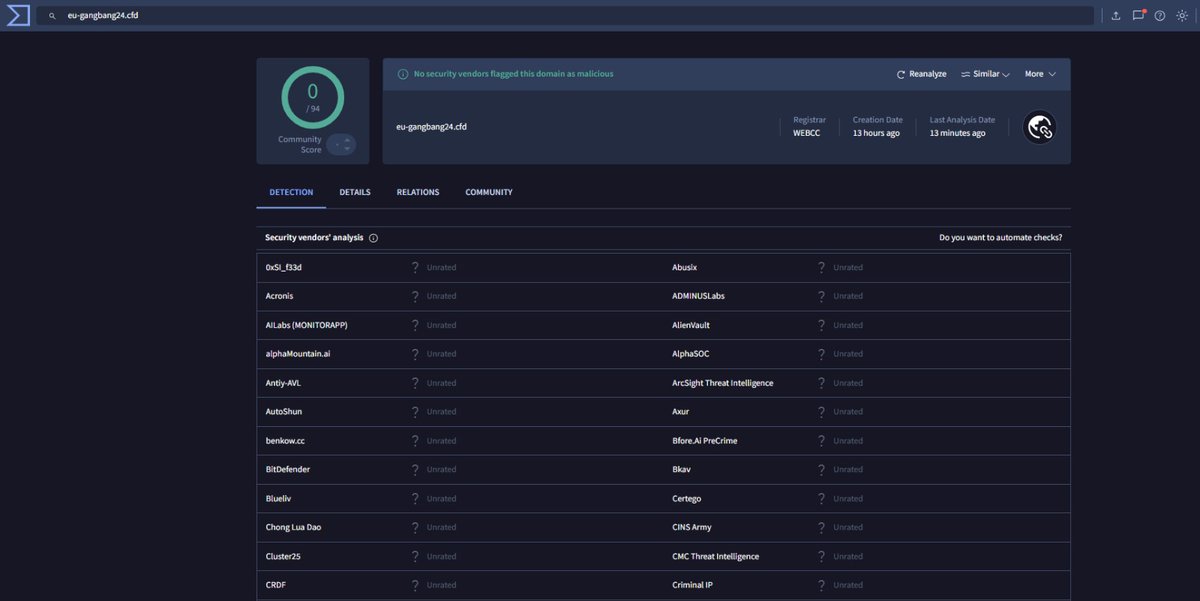Viewport: 1200px width, 601px height.
Task: Click the unrated question icon for AutoShun
Action: coord(415,412)
